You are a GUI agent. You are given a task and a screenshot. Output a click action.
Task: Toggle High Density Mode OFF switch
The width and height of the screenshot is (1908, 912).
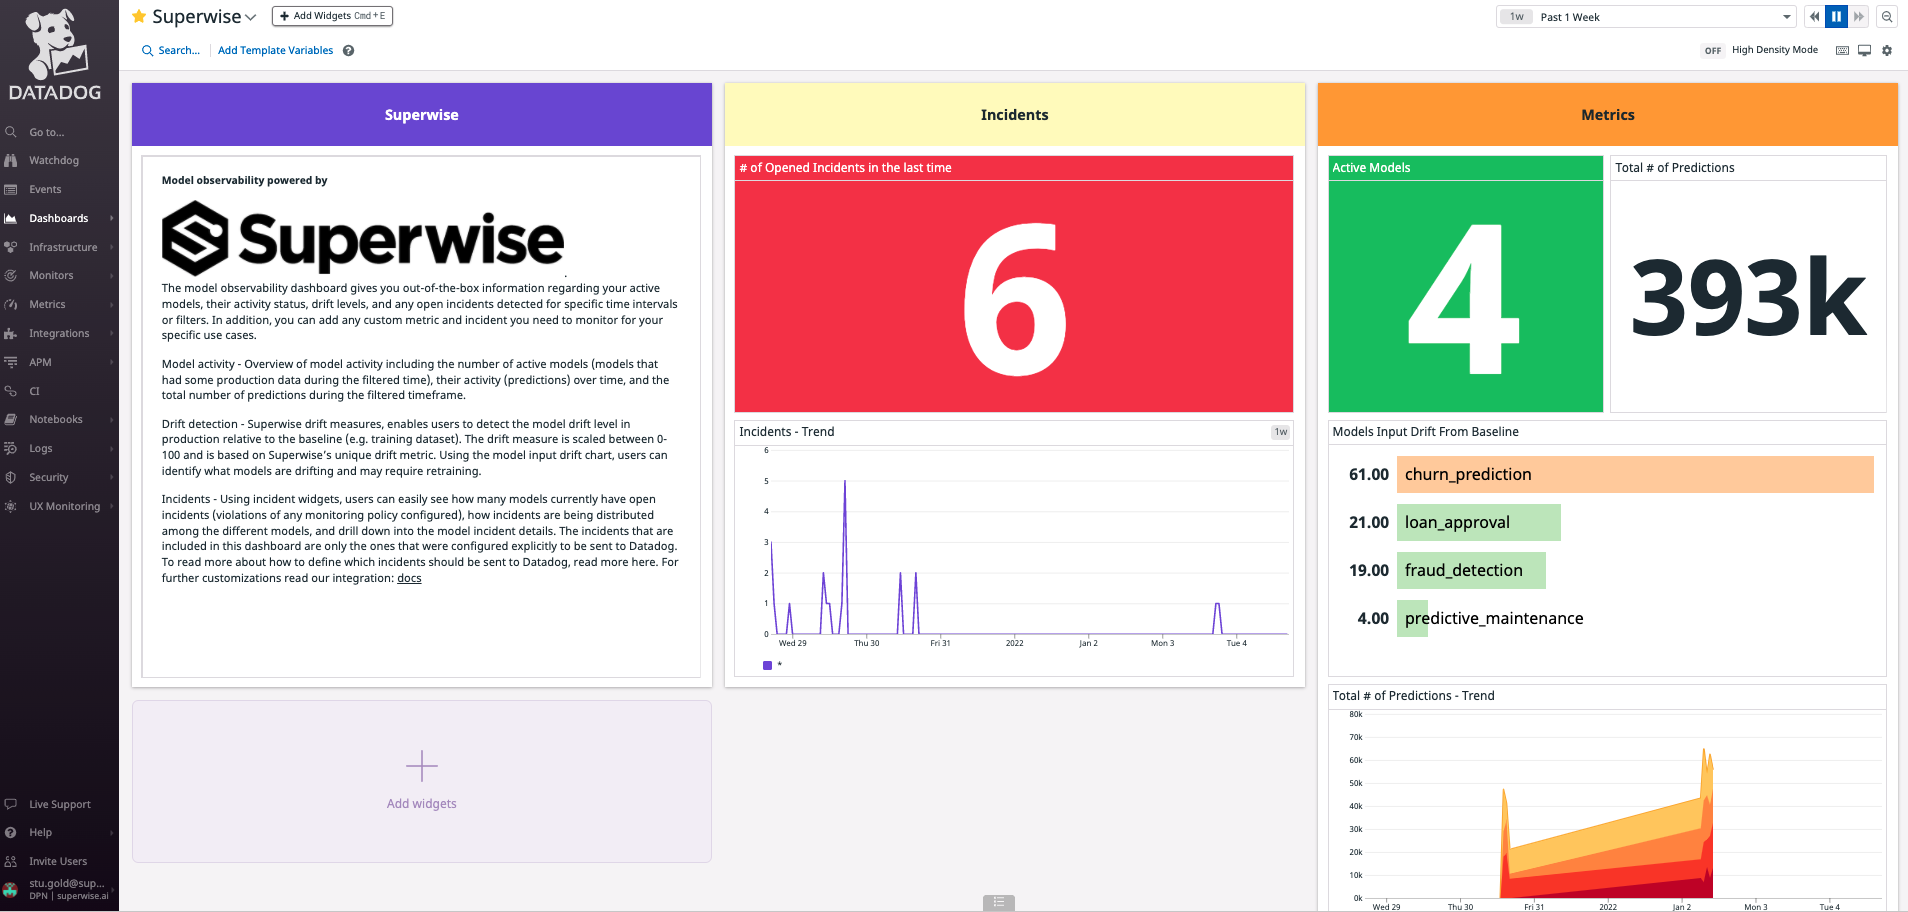tap(1713, 50)
